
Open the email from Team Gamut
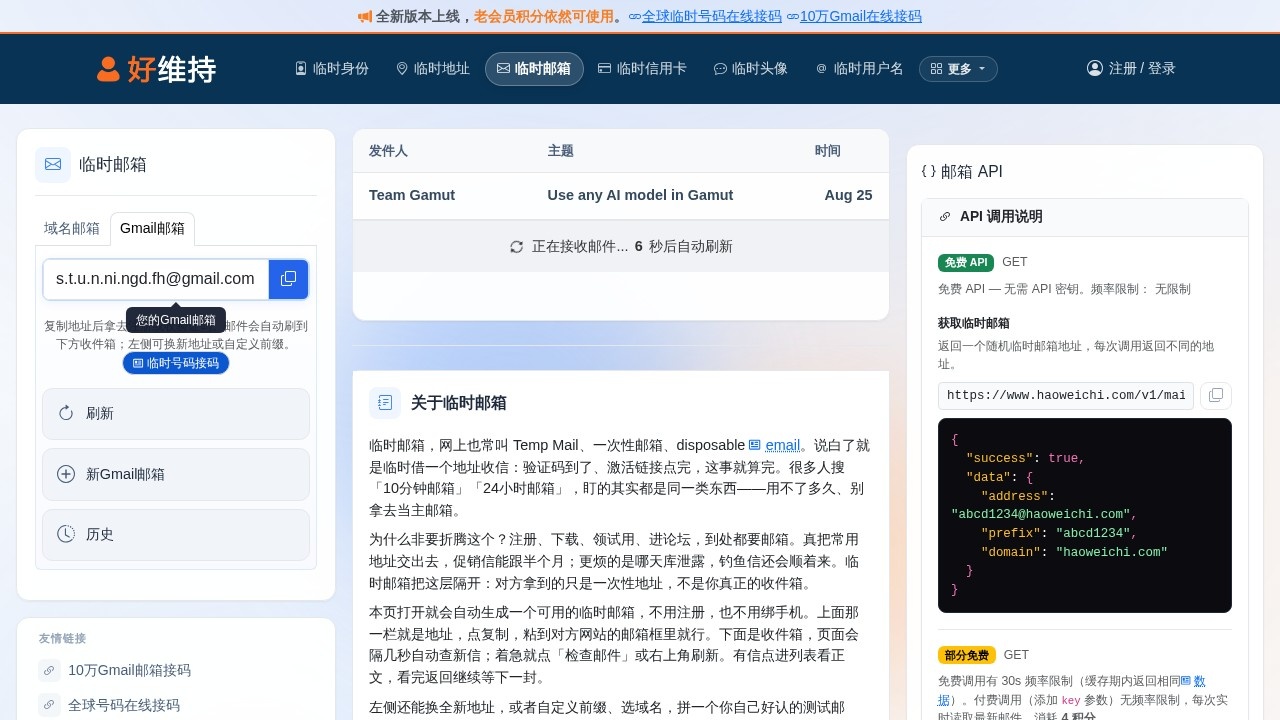coord(412,195)
